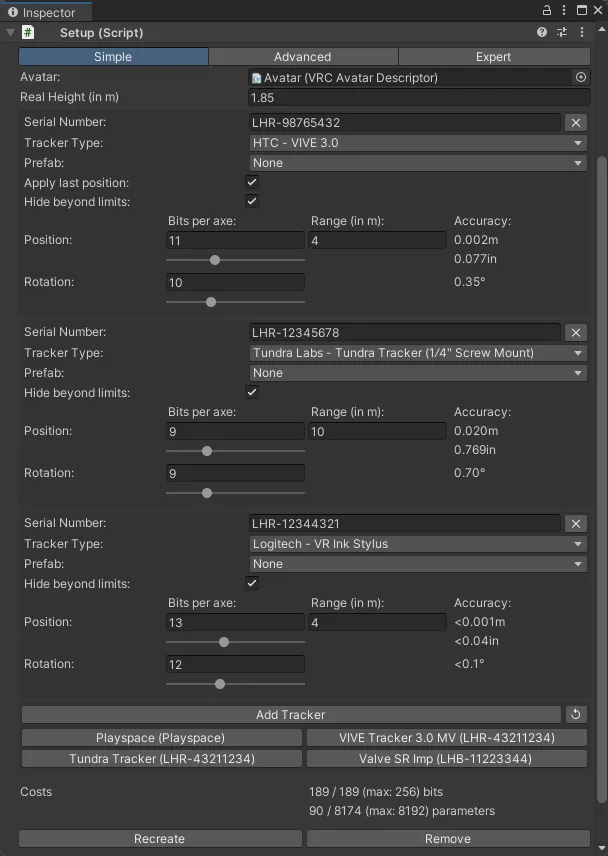Remove tracker LHR-12345678

[576, 332]
